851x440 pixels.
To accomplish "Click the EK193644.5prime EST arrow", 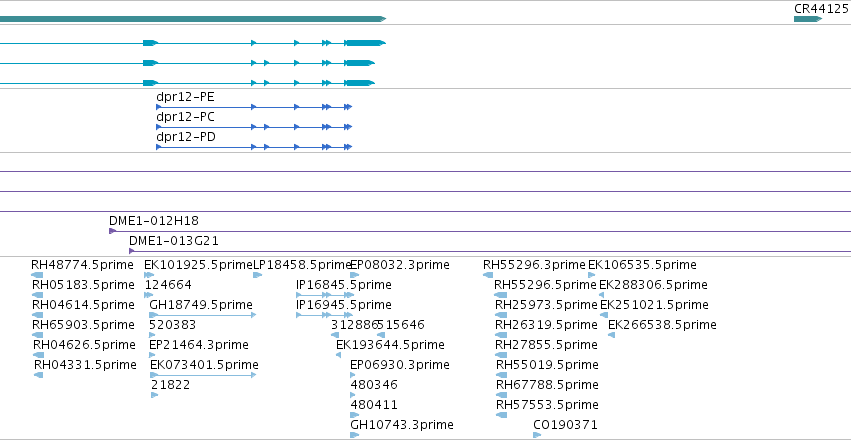I will 339,355.
